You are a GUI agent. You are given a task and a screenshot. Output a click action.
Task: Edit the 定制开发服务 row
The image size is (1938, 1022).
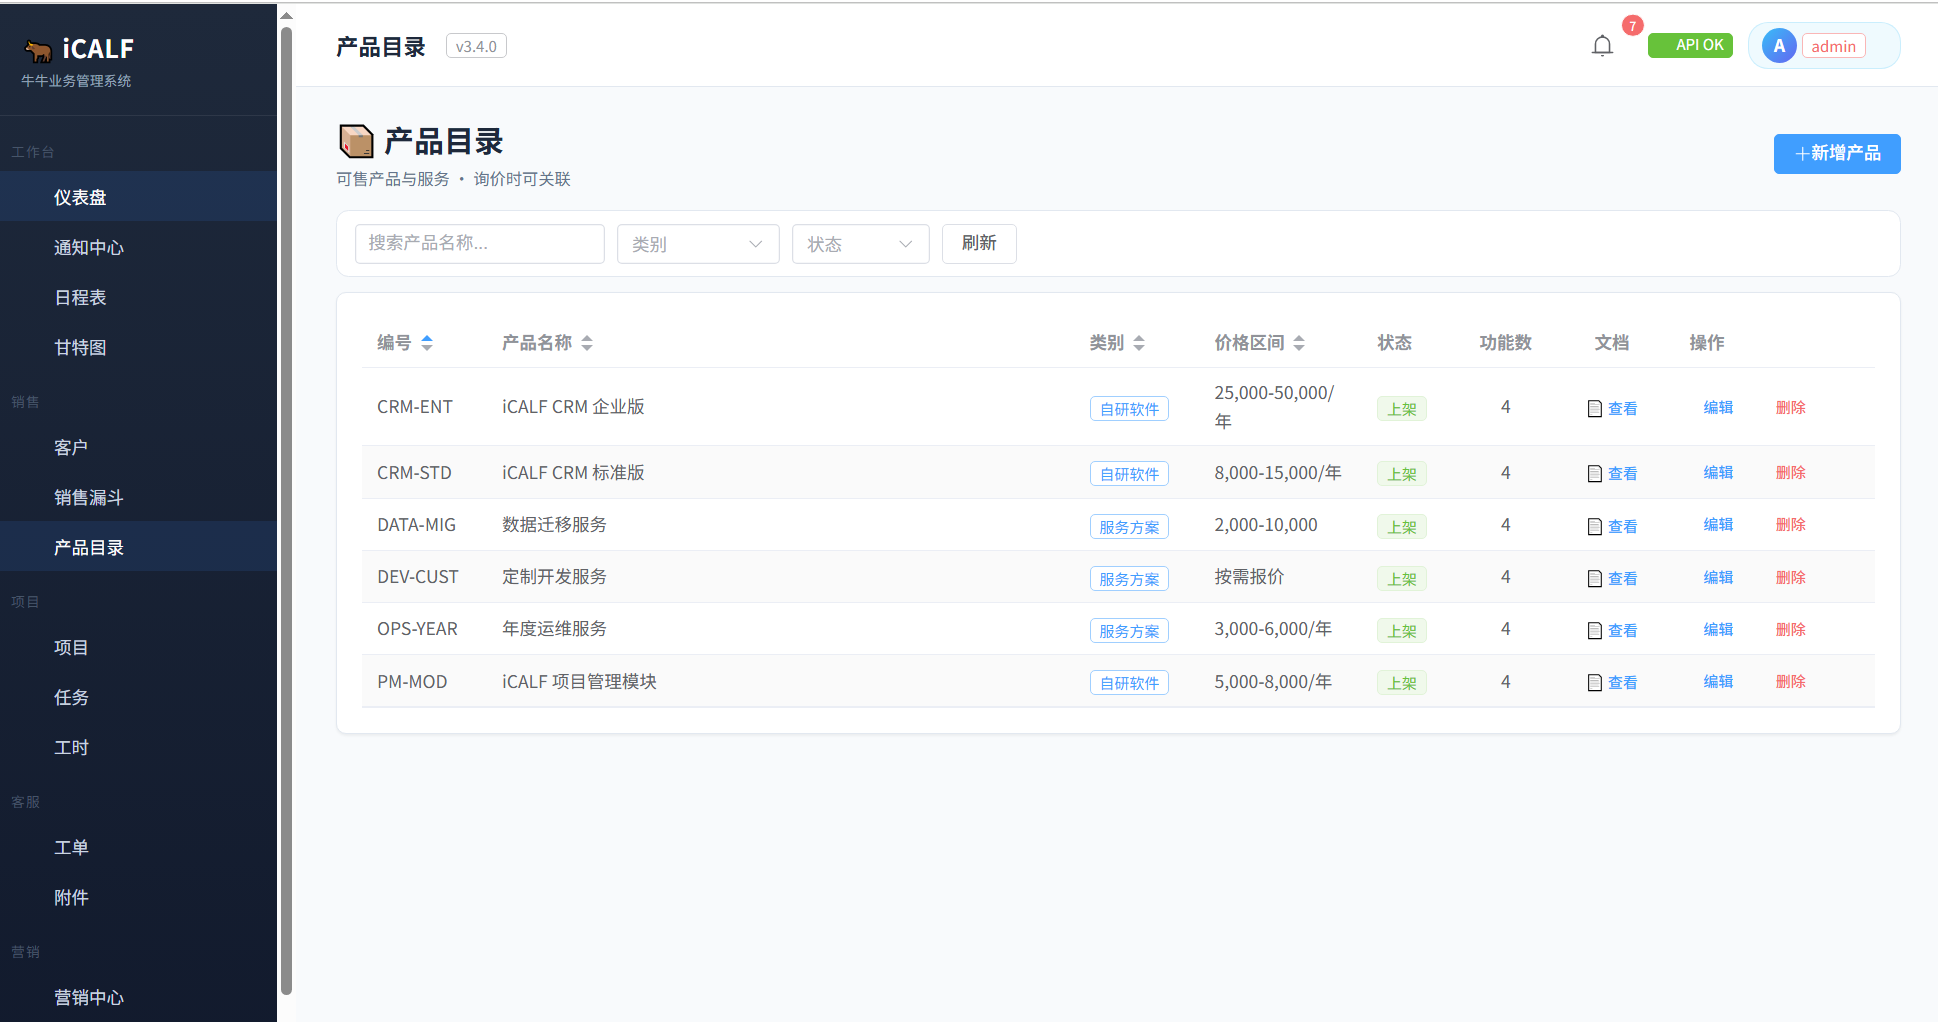tap(1718, 577)
